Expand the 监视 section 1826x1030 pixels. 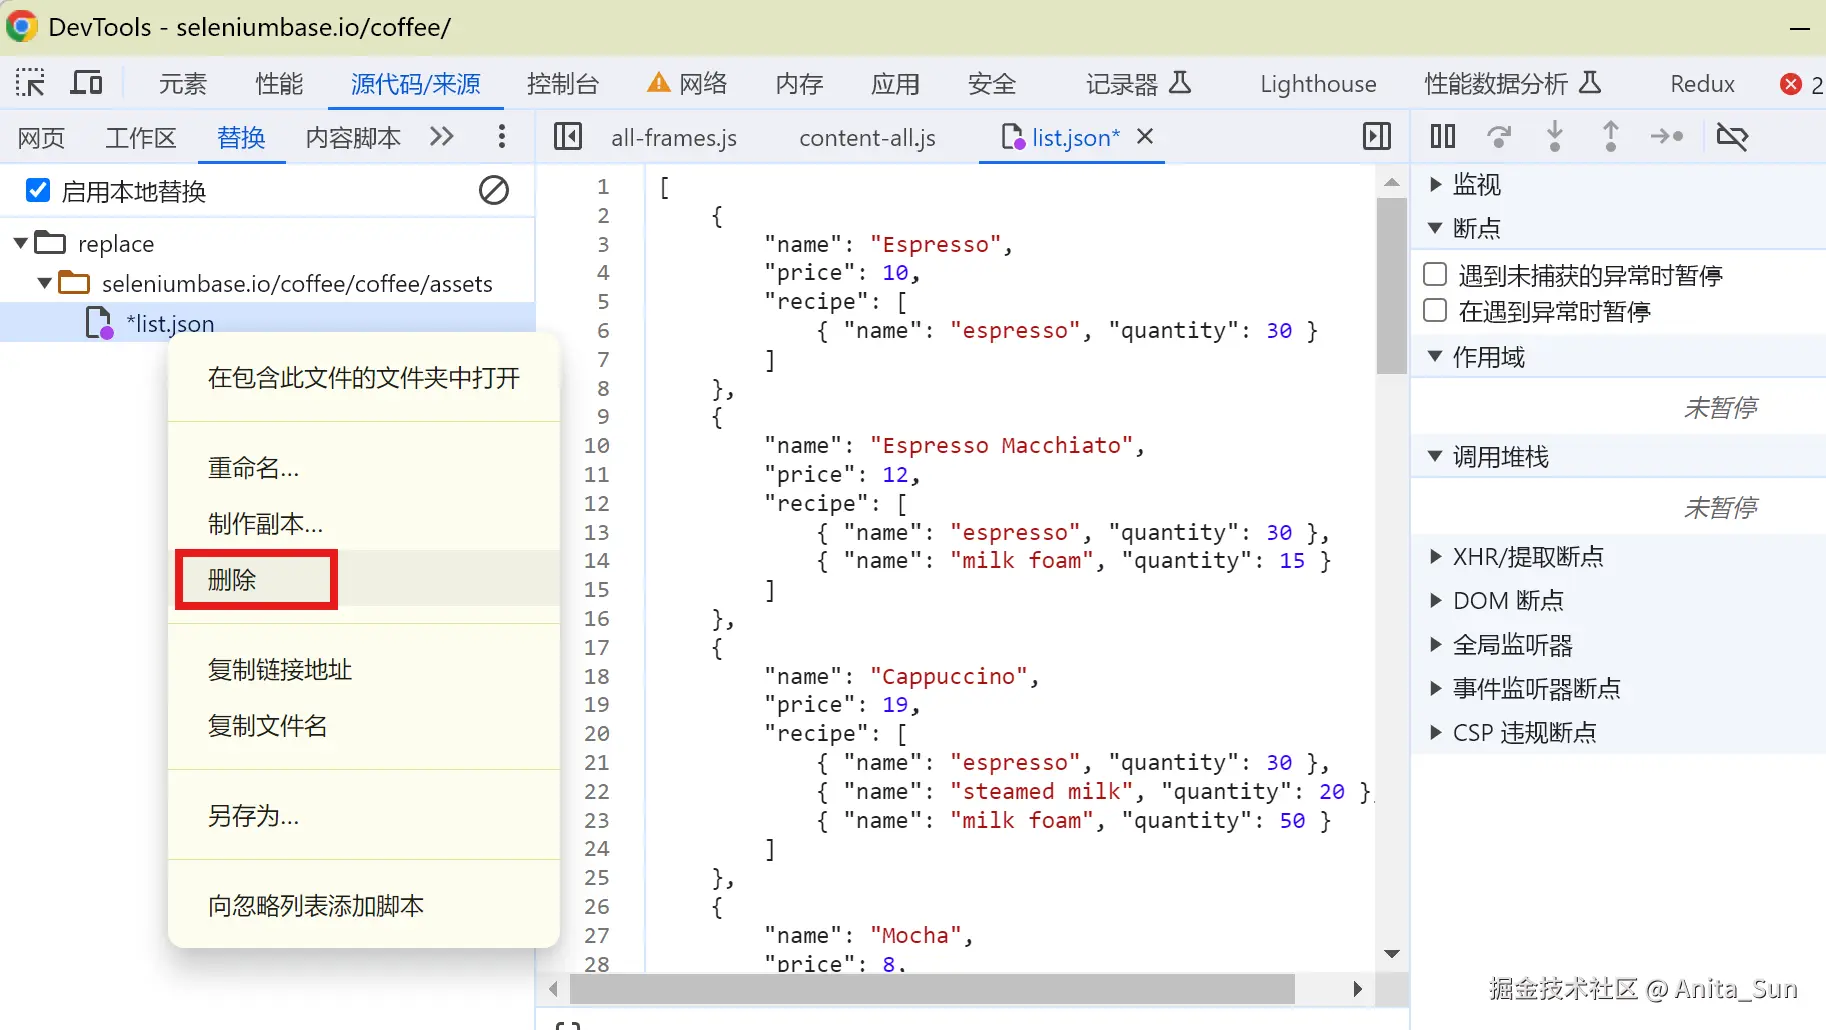(x=1435, y=184)
